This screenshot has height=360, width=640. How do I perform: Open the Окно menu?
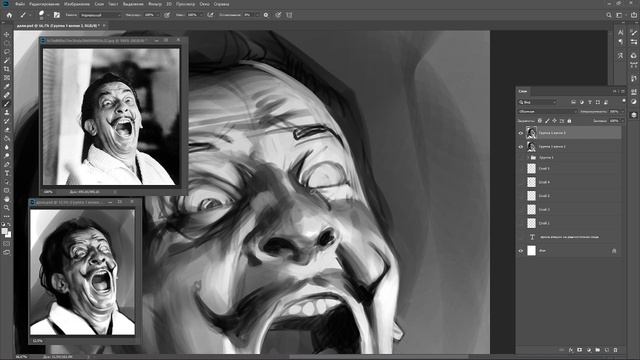204,4
